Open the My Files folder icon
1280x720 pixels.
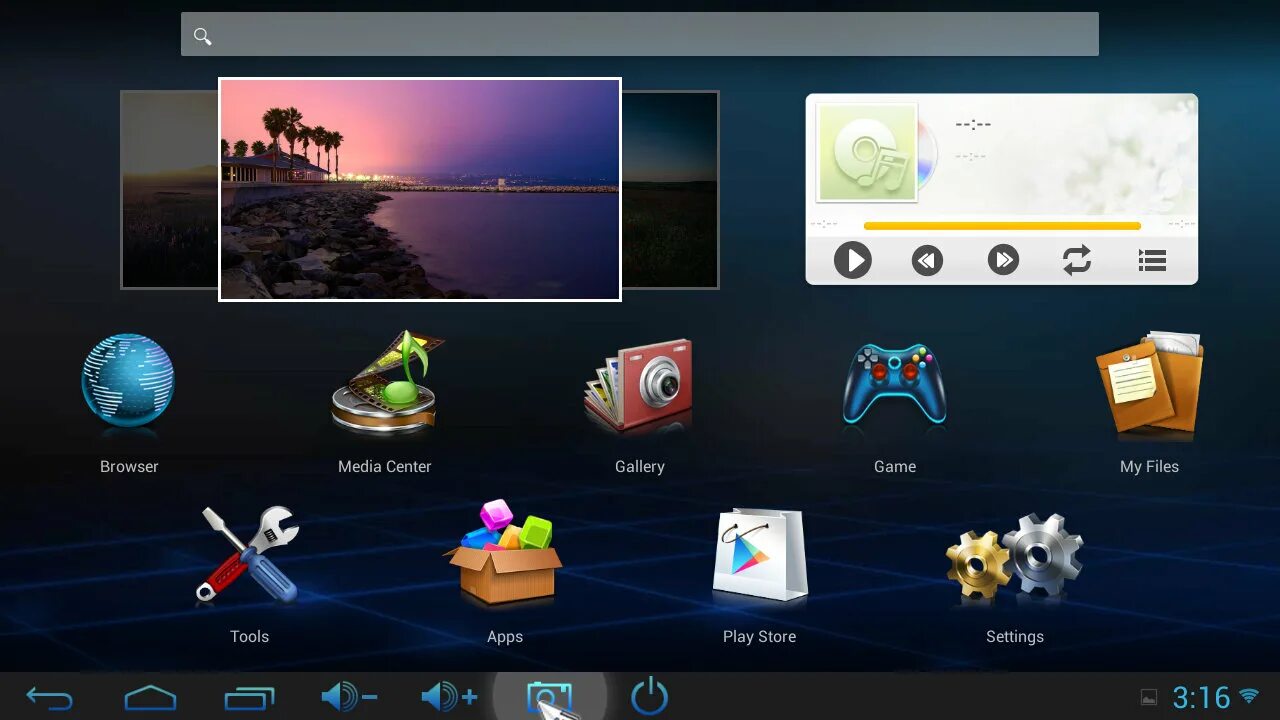(x=1149, y=383)
